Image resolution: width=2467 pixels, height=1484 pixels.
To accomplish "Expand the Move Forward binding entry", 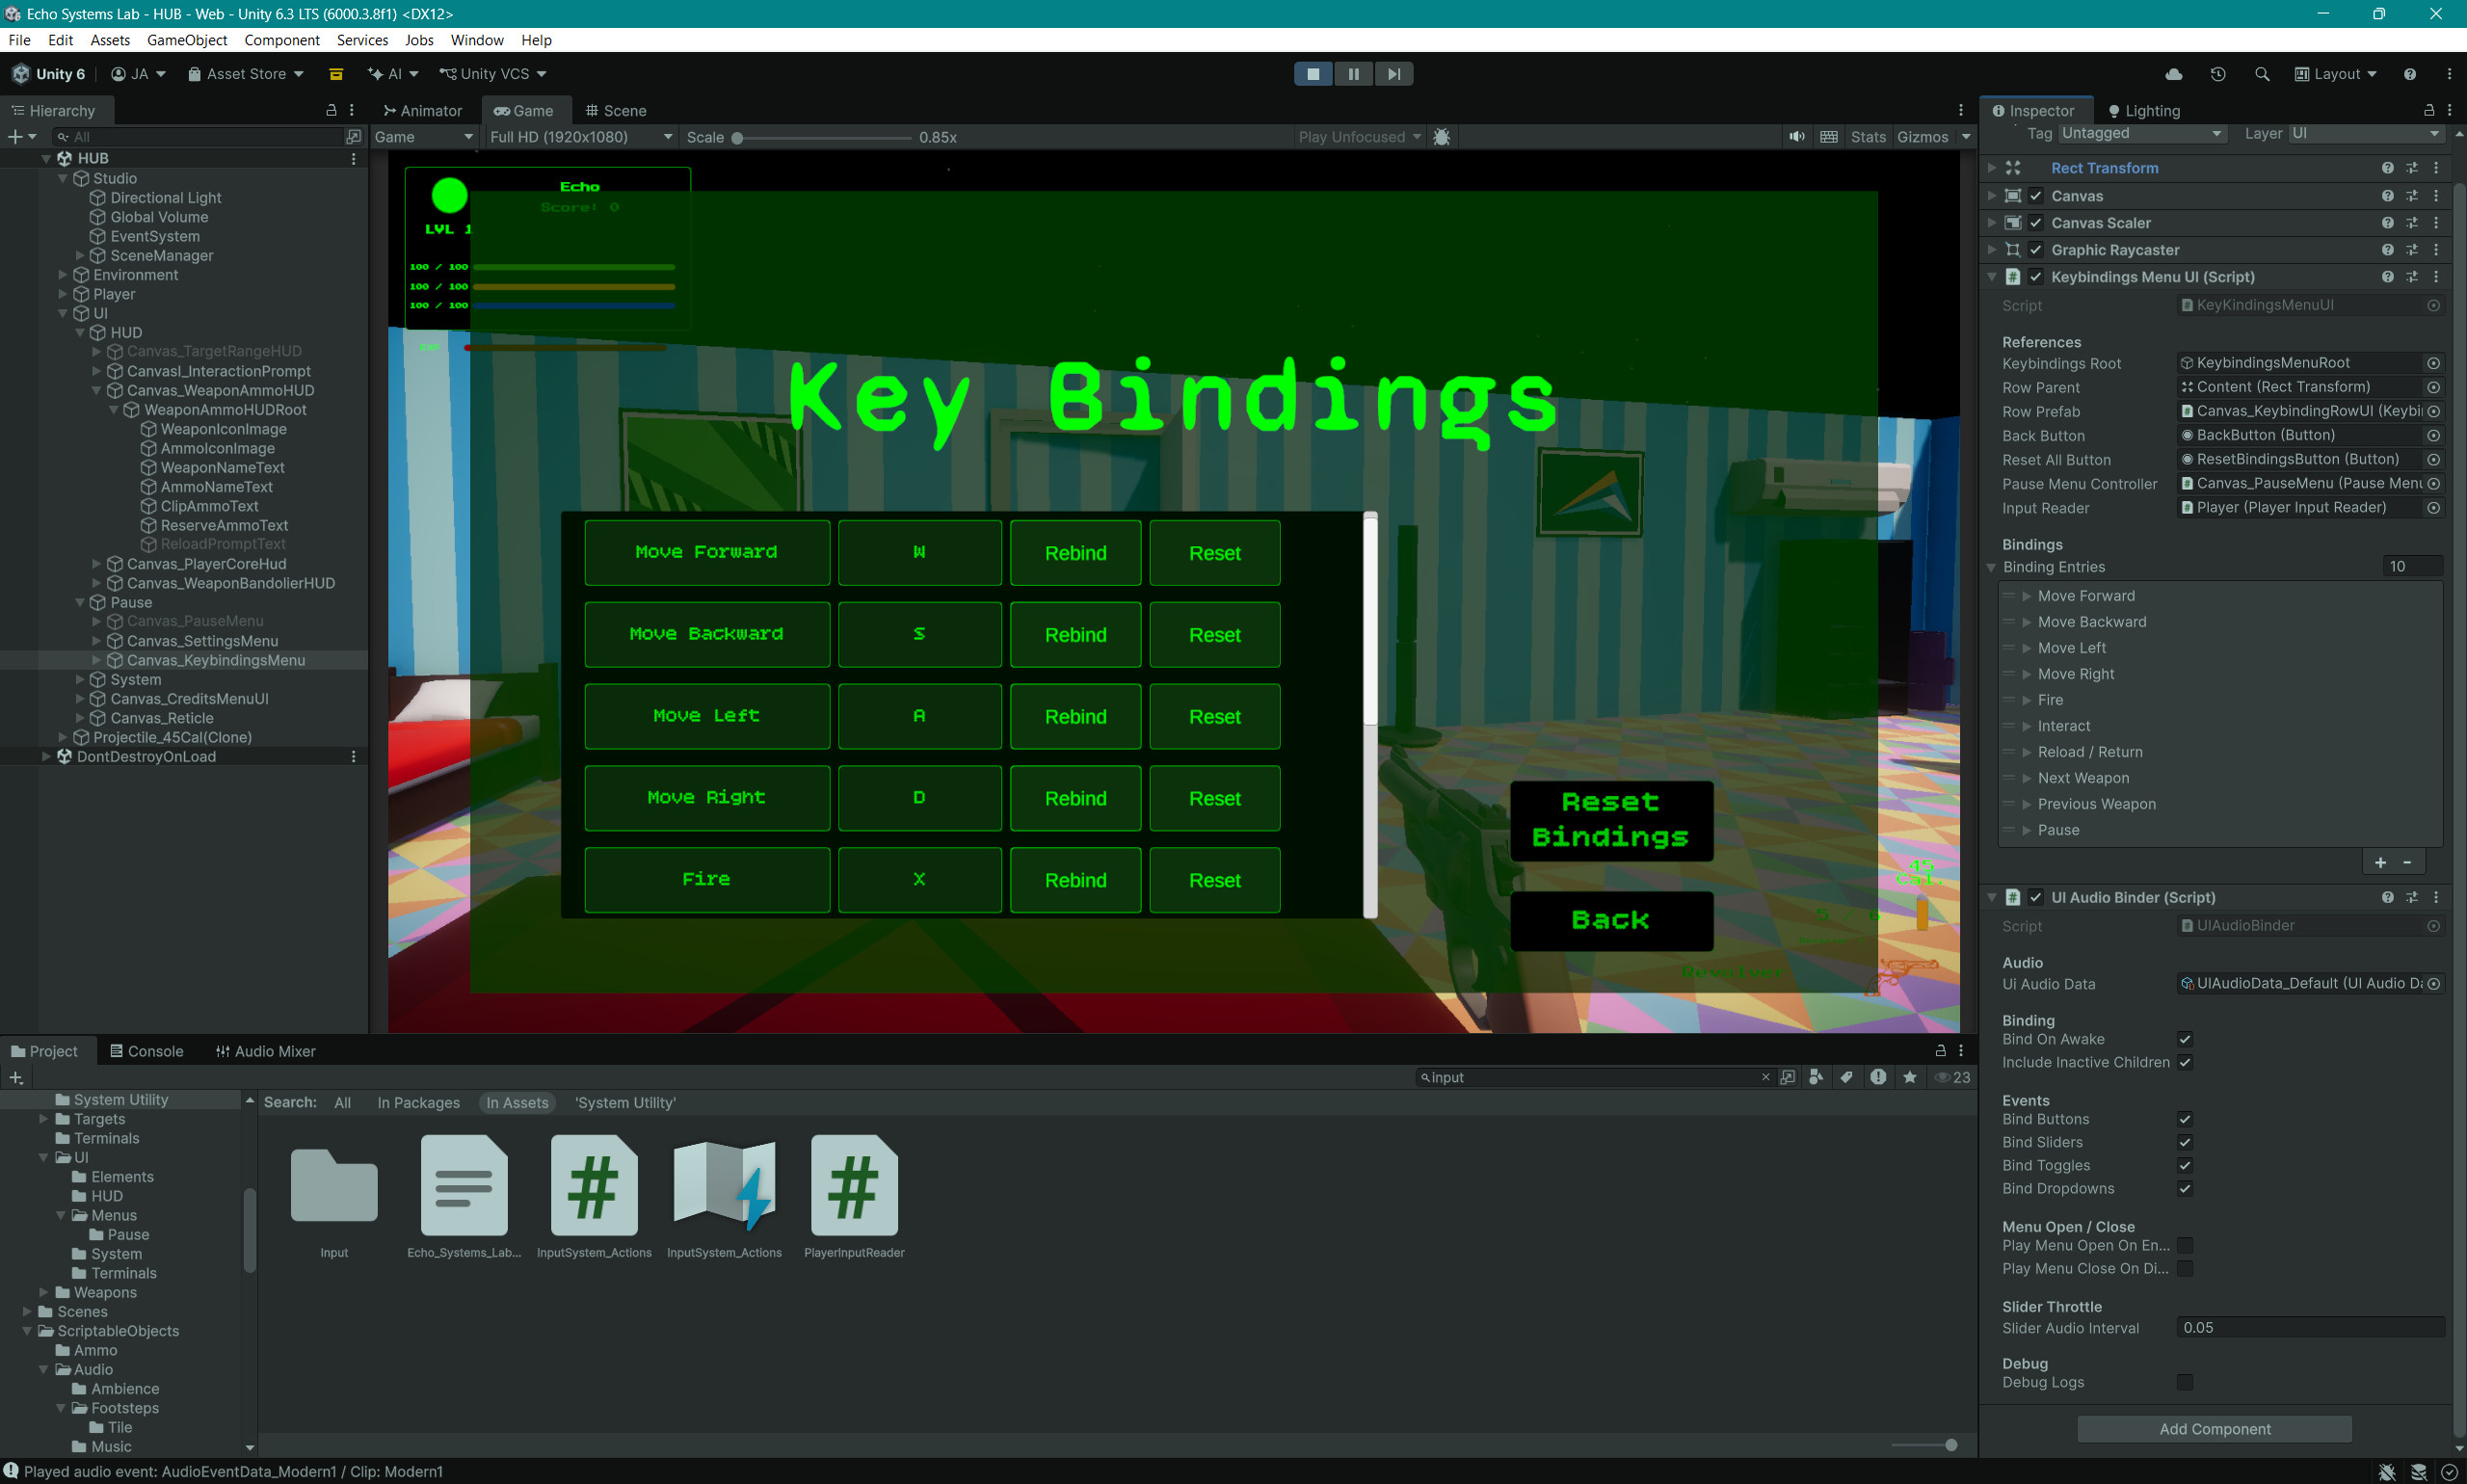I will click(x=2027, y=596).
